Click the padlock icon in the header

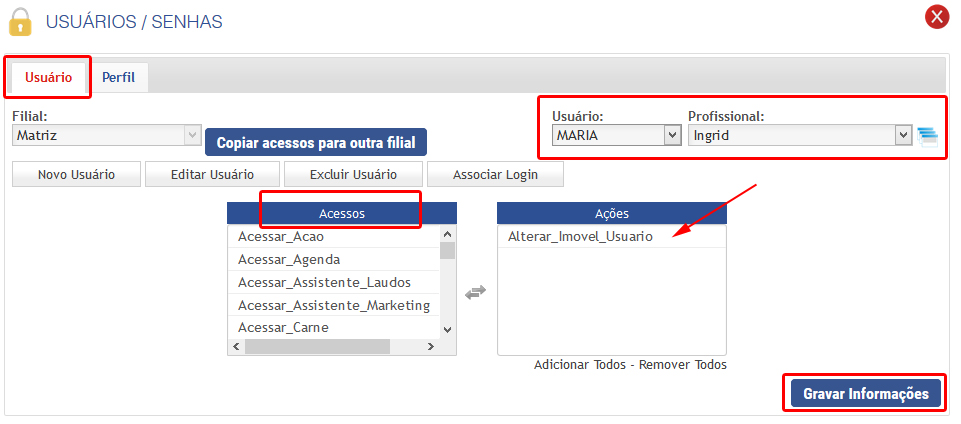point(21,21)
